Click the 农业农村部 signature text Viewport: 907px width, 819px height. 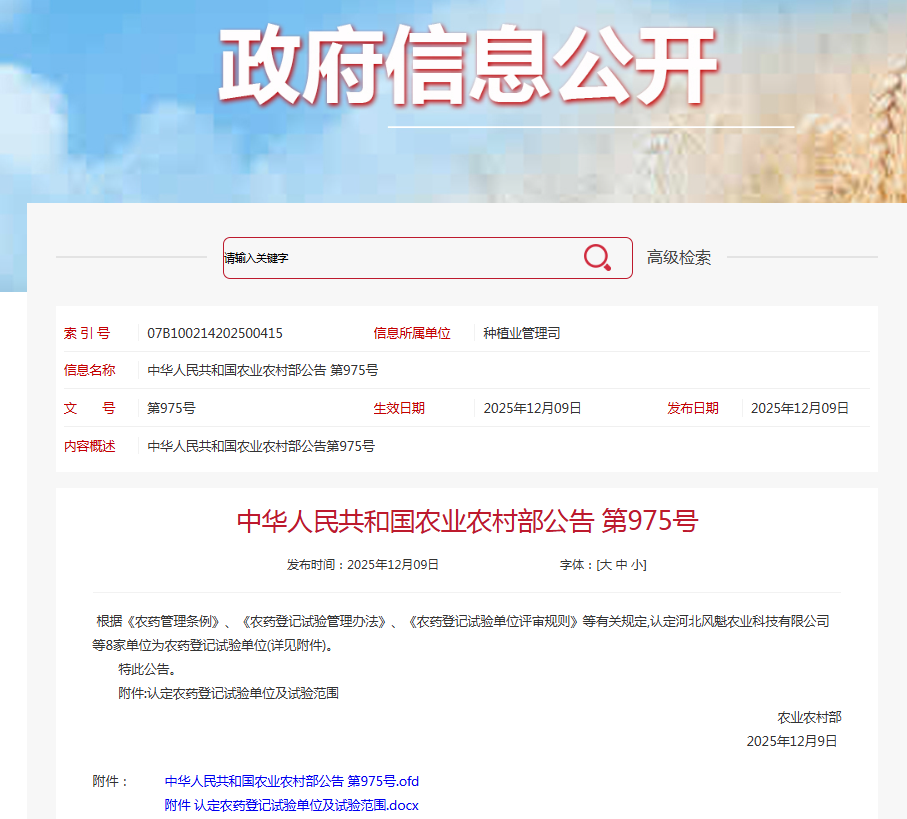pyautogui.click(x=809, y=717)
